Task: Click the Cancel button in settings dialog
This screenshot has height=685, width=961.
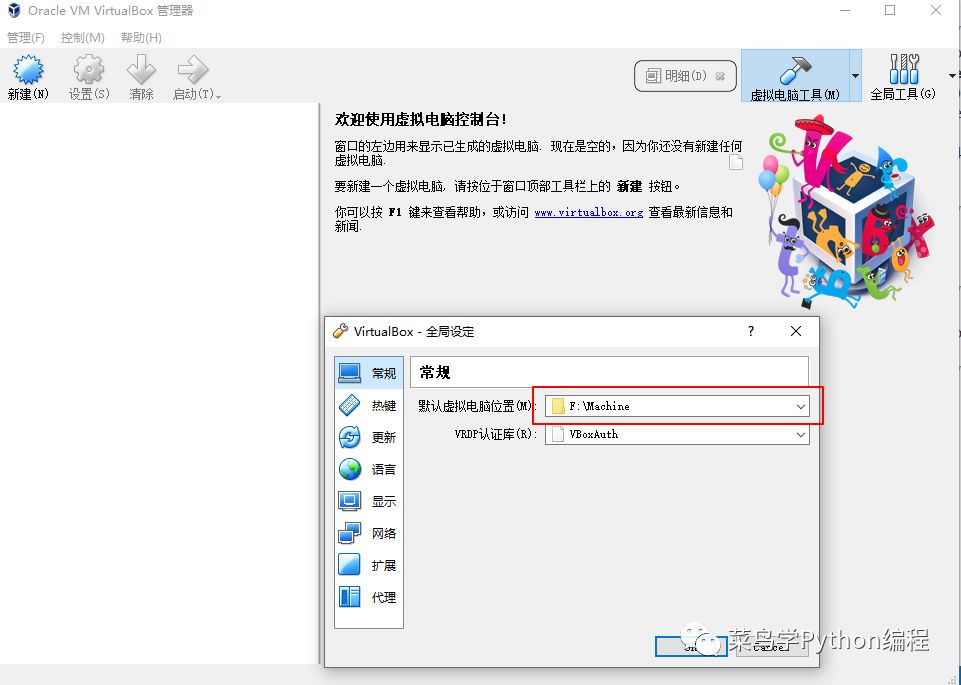Action: tap(772, 646)
